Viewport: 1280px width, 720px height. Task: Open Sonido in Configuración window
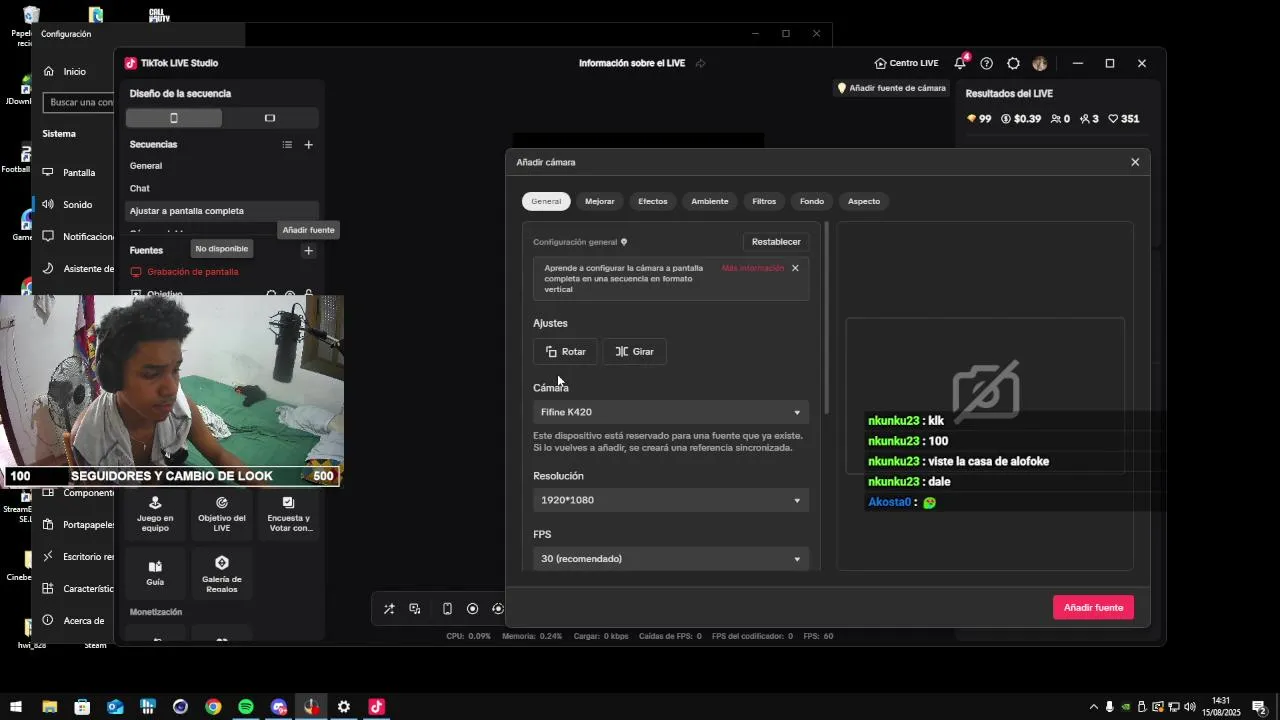click(x=77, y=205)
